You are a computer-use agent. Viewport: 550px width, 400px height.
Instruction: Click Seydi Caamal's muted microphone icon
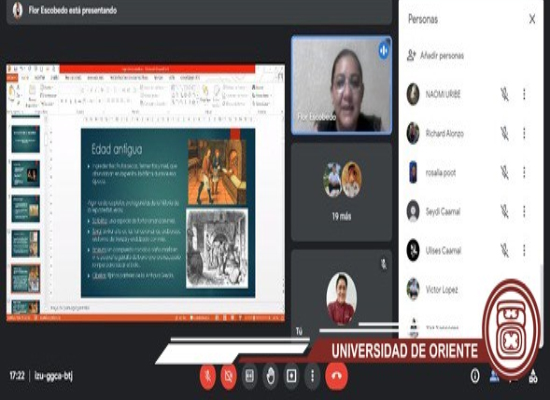point(504,212)
